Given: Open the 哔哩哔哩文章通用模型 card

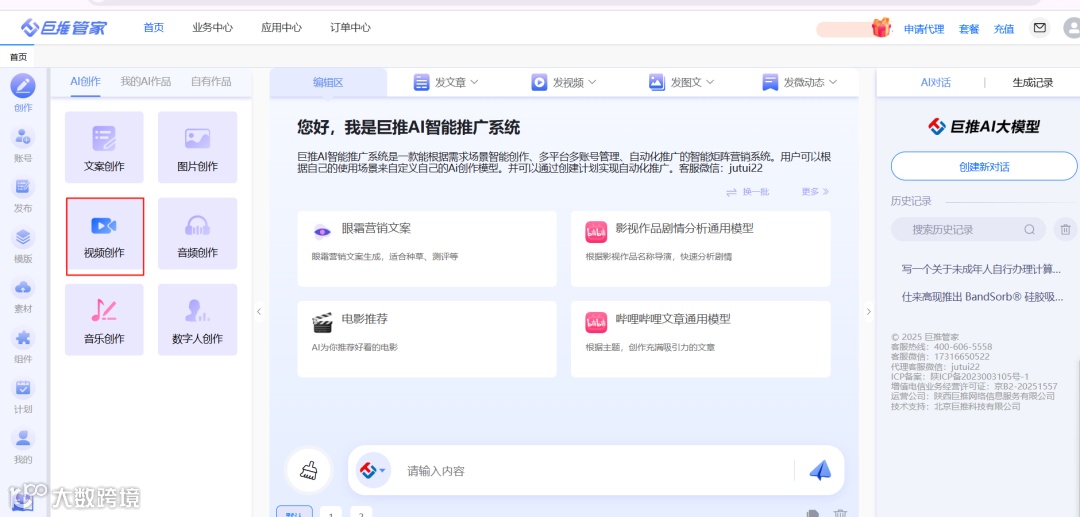Looking at the screenshot, I should [x=700, y=339].
